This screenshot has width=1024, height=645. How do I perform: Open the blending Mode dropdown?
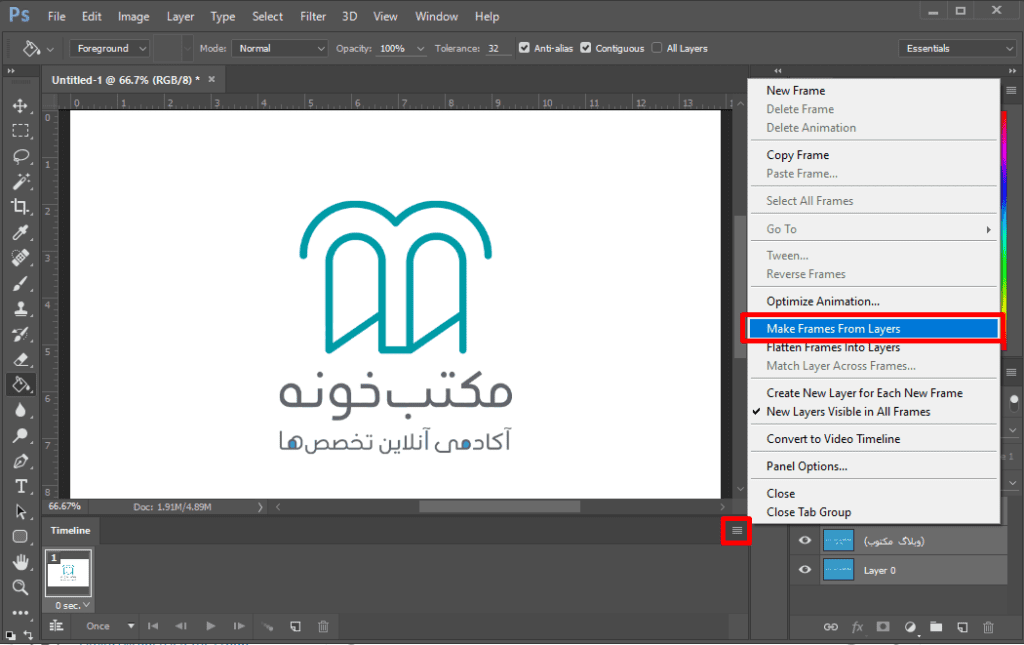tap(280, 48)
